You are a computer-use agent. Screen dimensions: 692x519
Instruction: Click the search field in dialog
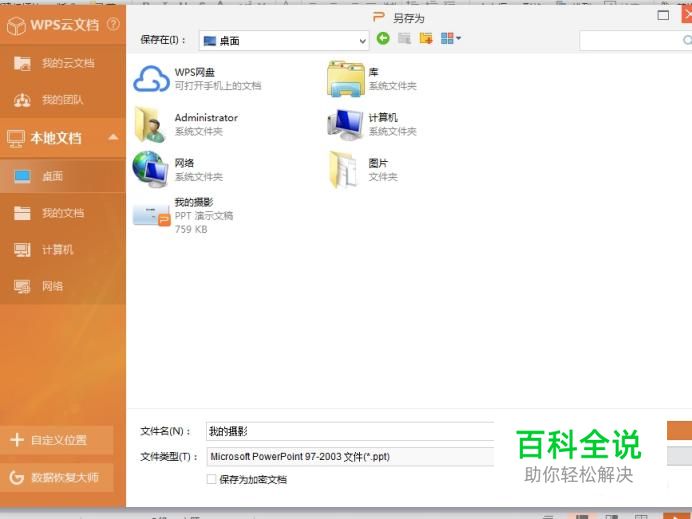click(636, 41)
